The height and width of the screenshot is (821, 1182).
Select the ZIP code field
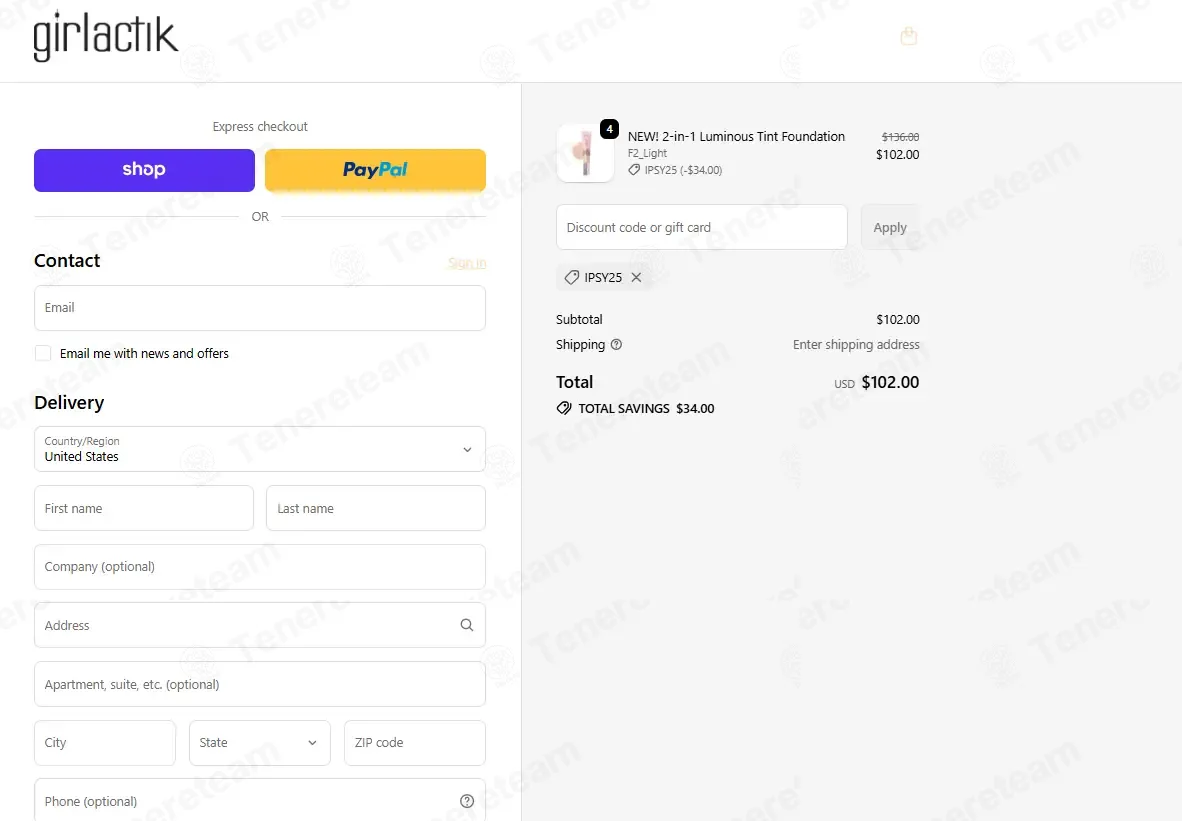tap(415, 743)
